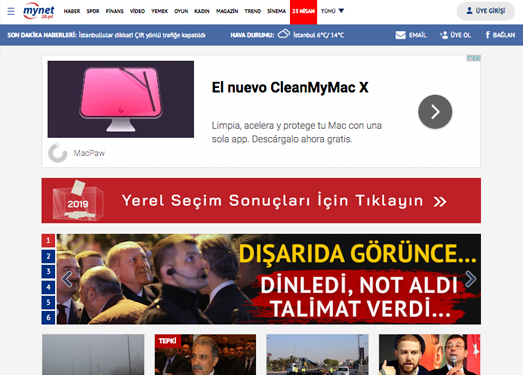Open the Haber menu item
The width and height of the screenshot is (523, 375).
(x=72, y=11)
